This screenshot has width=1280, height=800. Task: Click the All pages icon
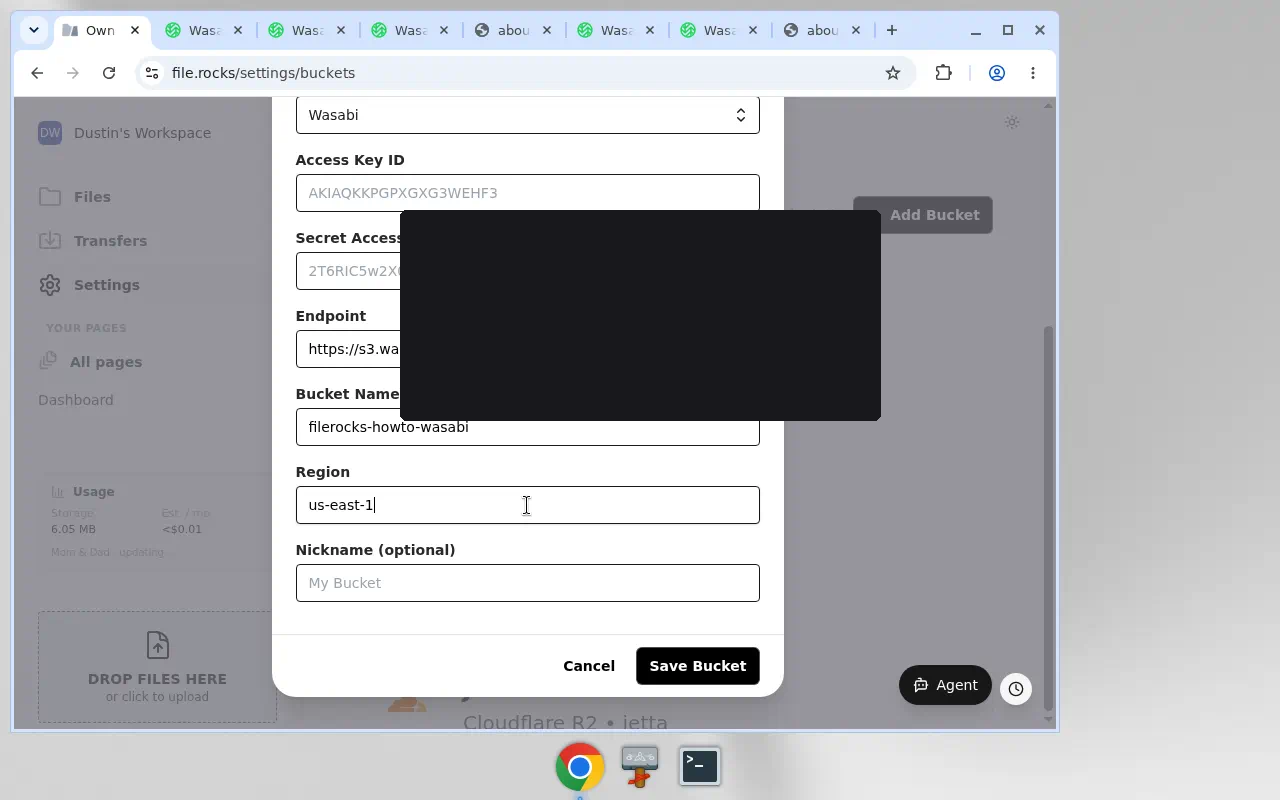pos(48,362)
